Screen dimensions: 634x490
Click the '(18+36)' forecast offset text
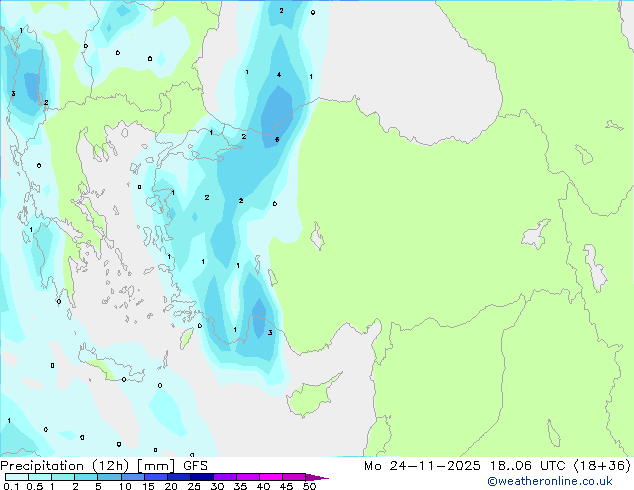pos(602,466)
